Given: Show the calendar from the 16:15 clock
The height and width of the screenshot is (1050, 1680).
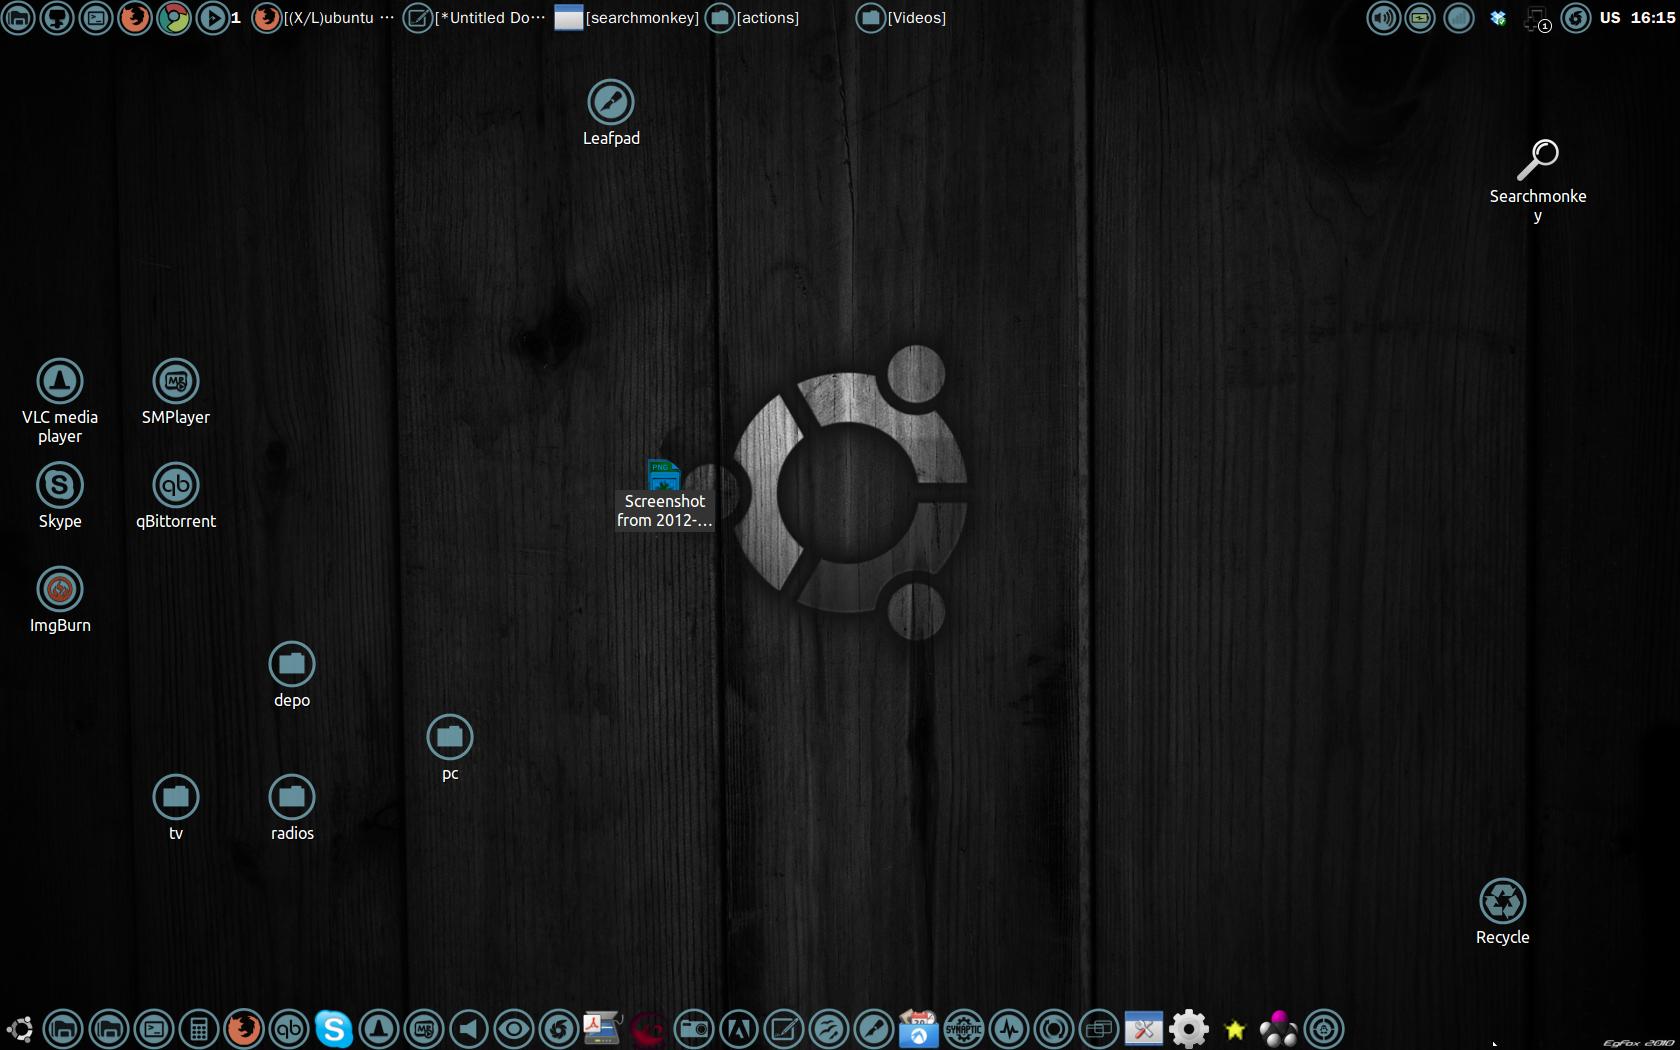Looking at the screenshot, I should (x=1653, y=18).
